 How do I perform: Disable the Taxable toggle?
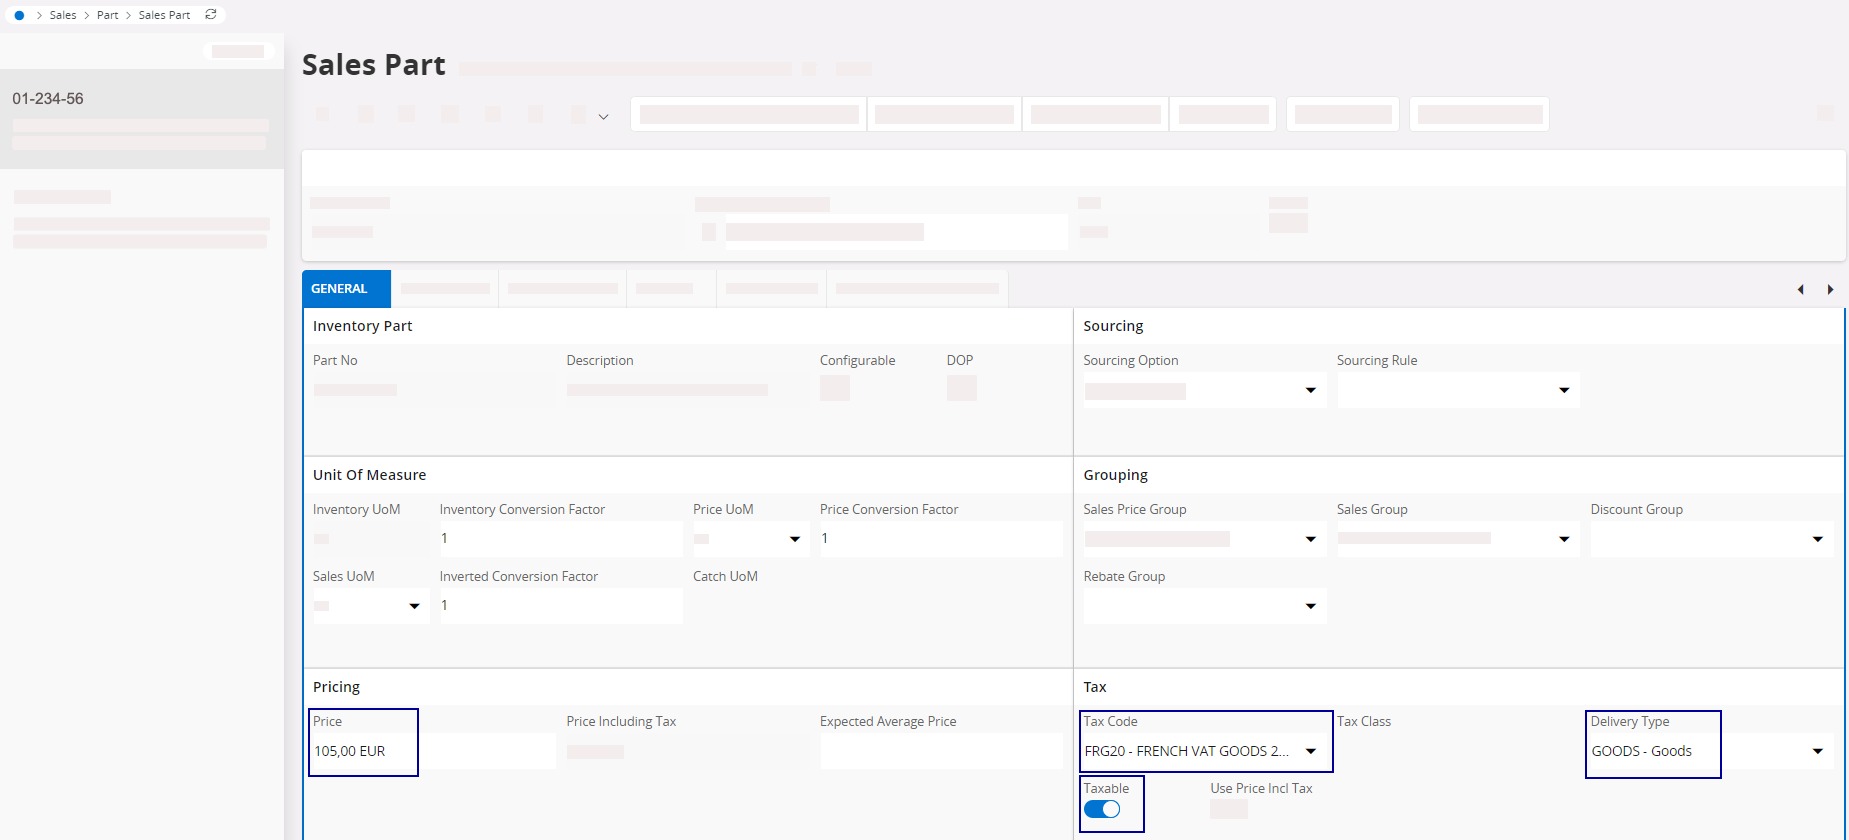tap(1102, 810)
